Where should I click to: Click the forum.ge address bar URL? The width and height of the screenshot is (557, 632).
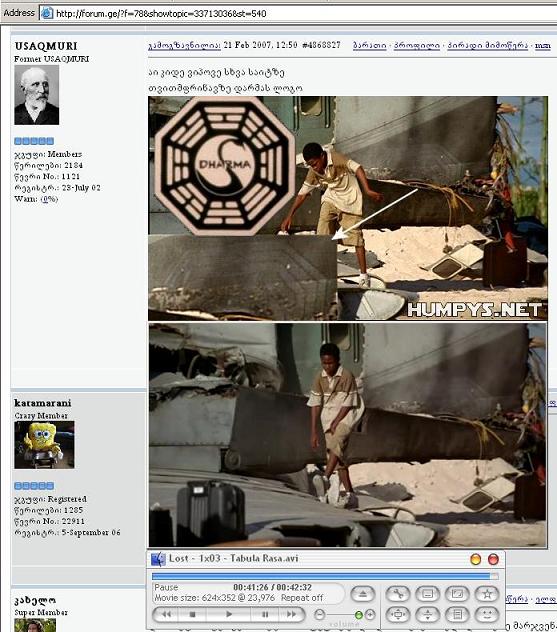tap(161, 14)
